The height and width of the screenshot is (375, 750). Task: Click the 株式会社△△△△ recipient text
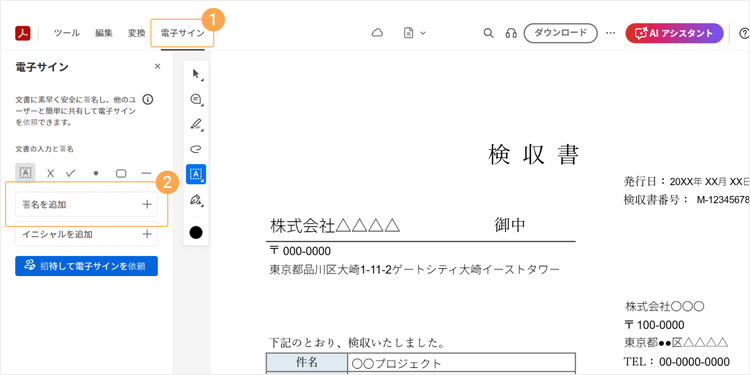pyautogui.click(x=335, y=225)
